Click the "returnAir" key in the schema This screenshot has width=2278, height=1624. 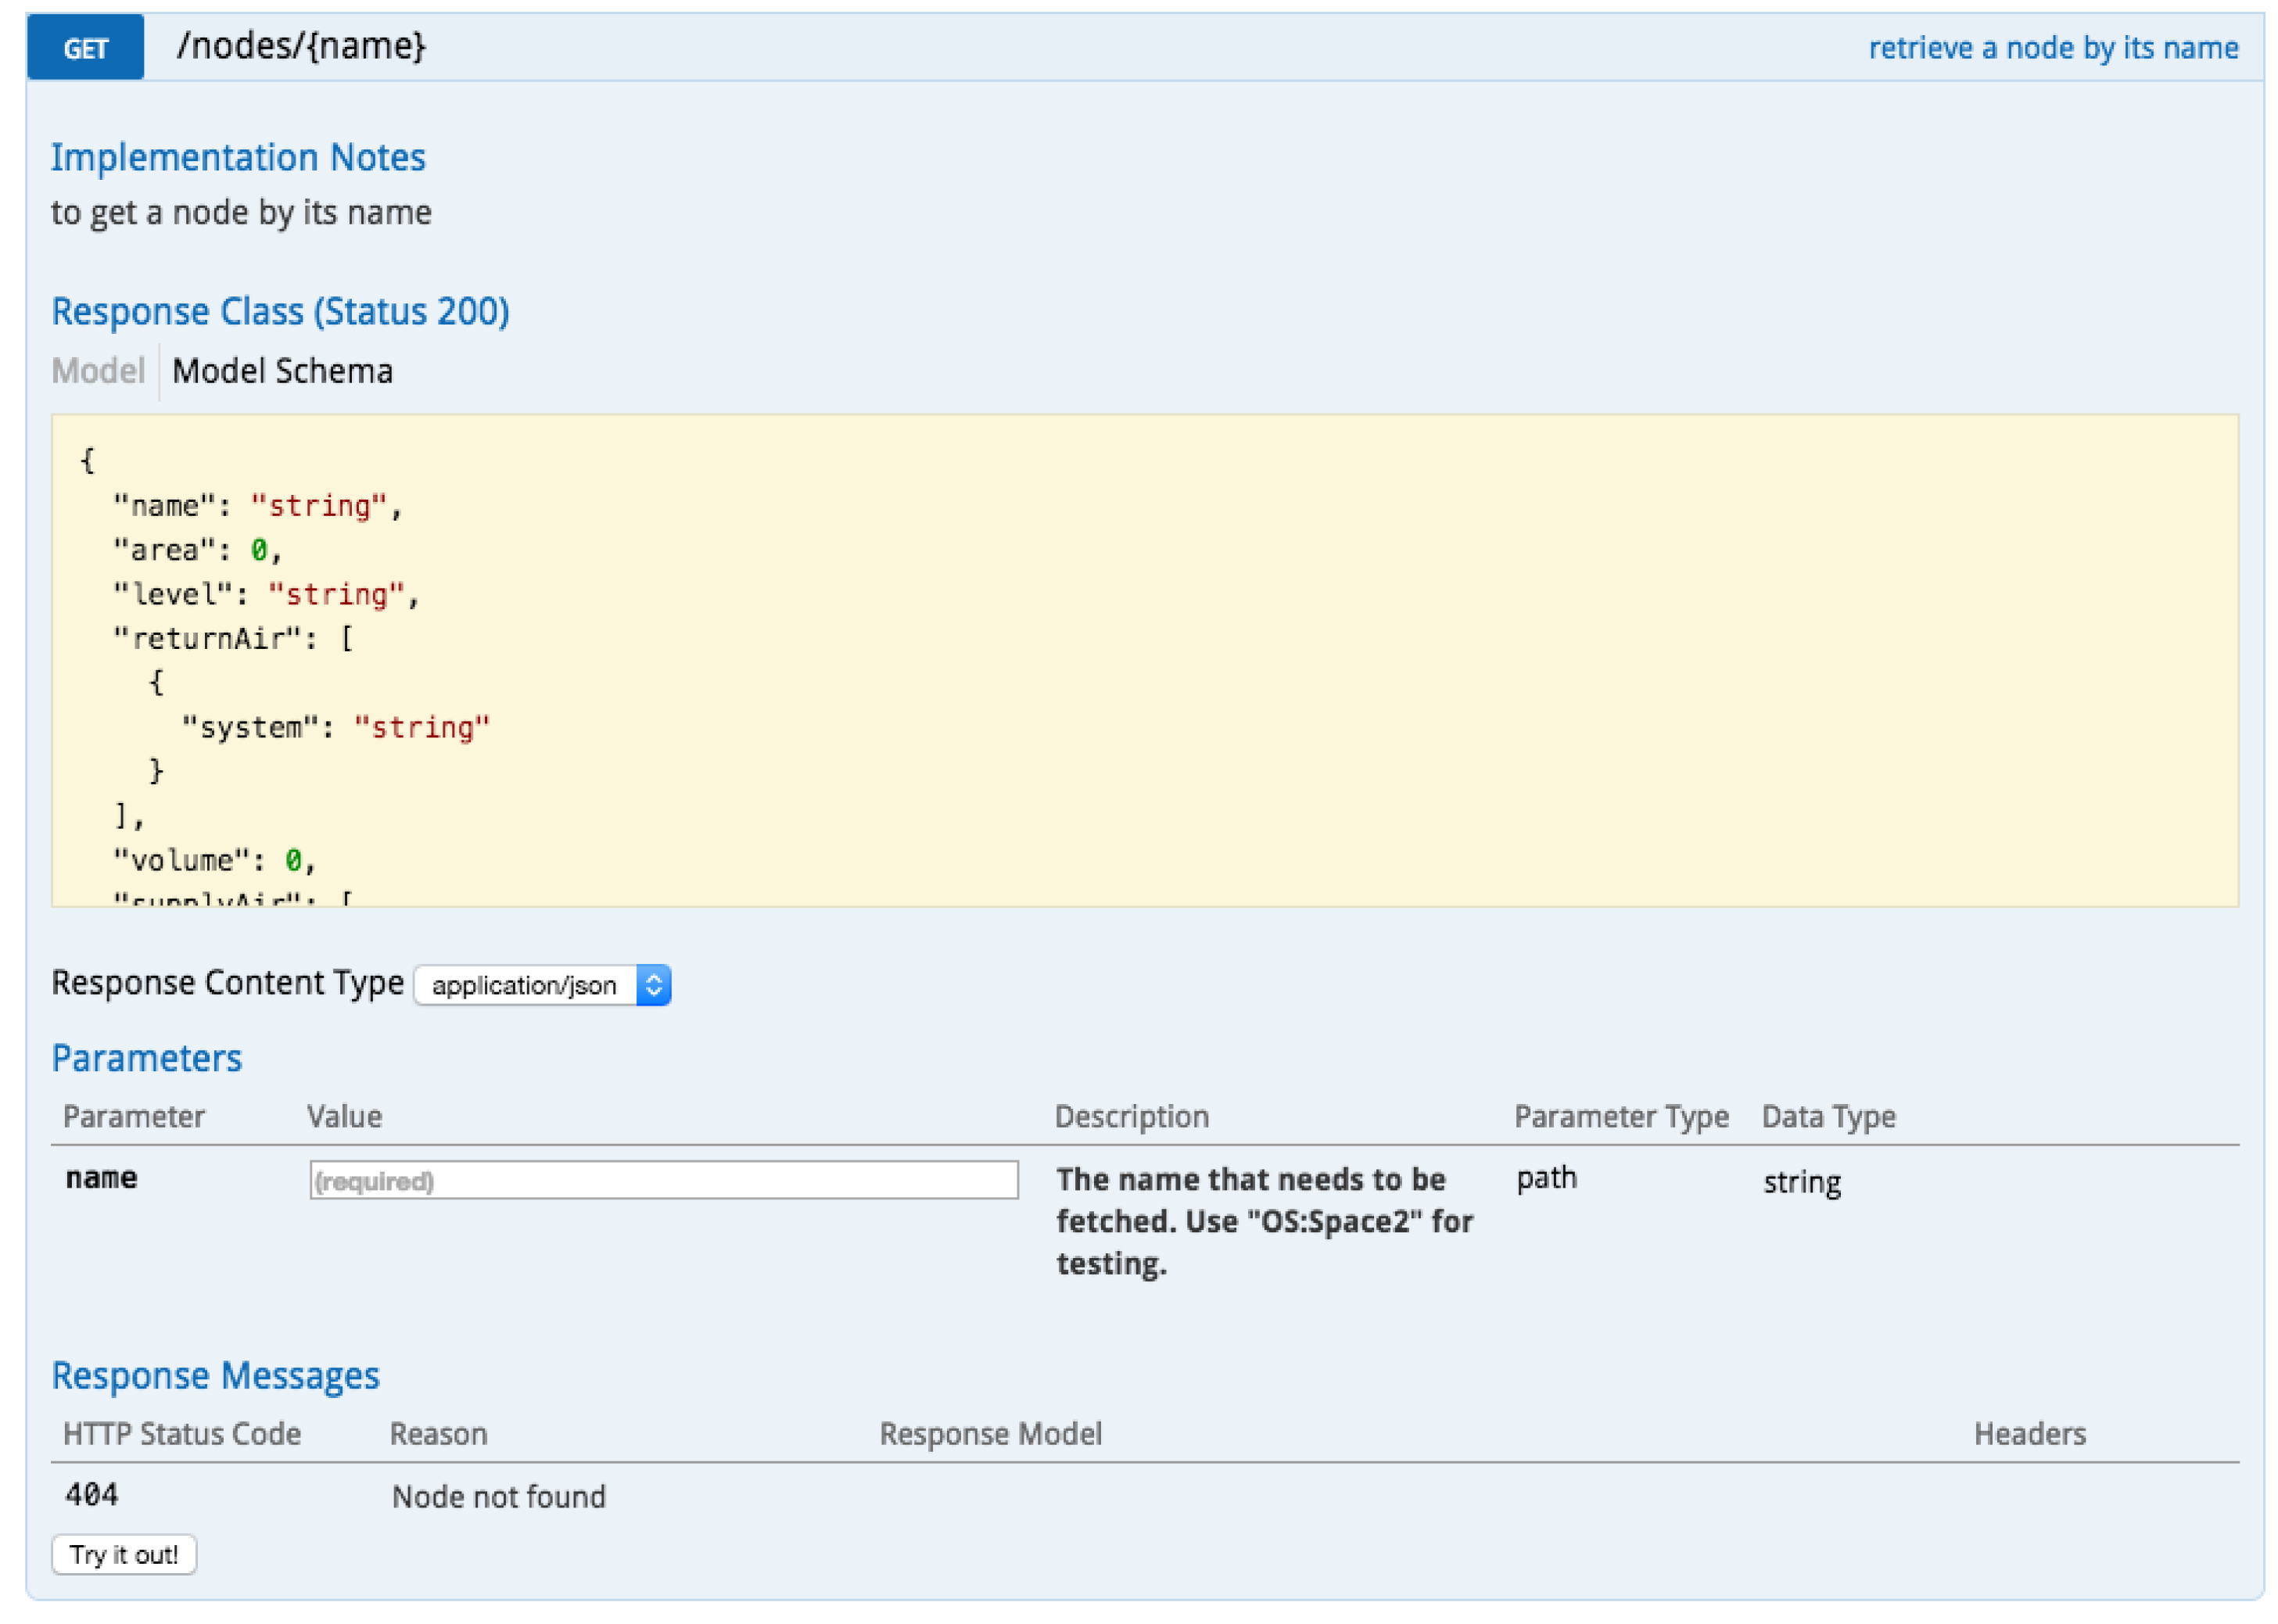[208, 638]
